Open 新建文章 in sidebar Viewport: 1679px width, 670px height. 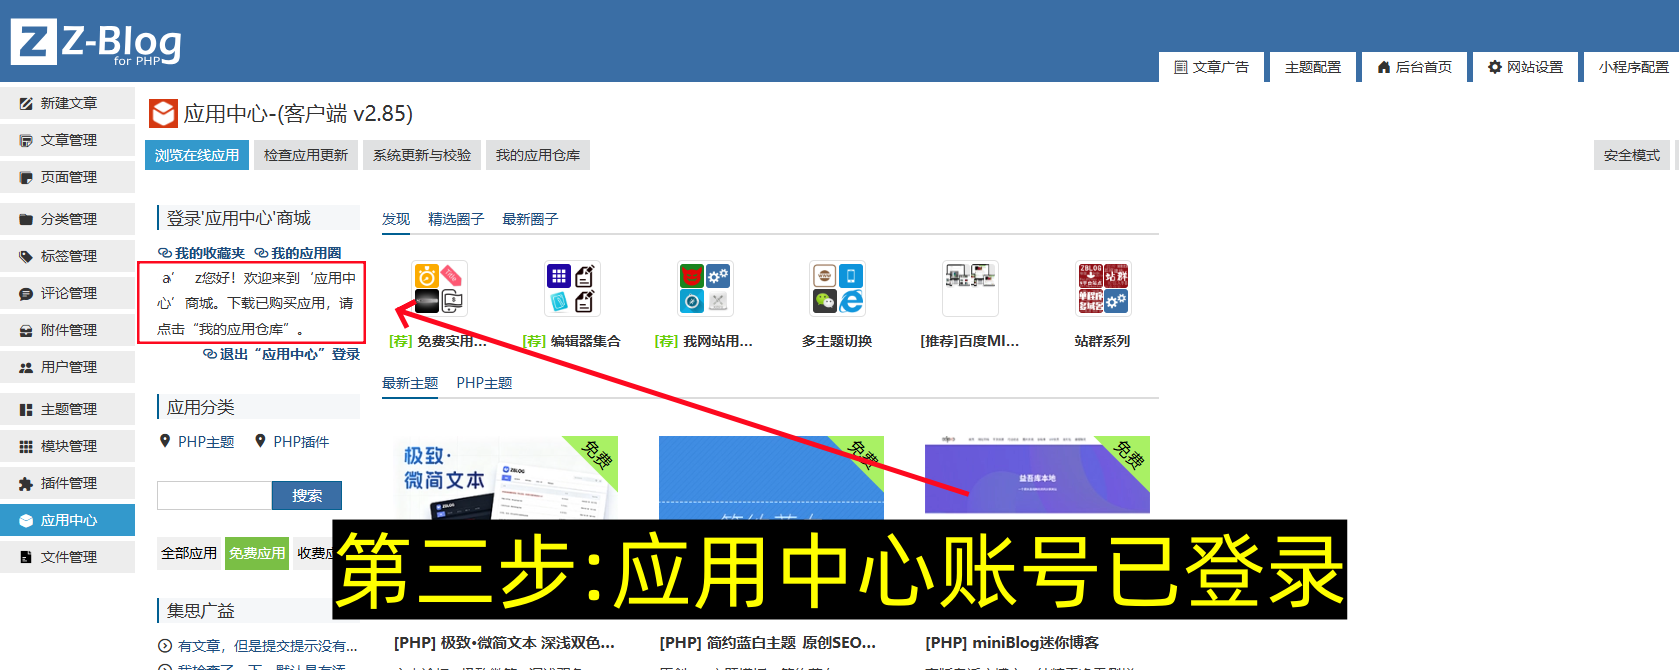[67, 103]
